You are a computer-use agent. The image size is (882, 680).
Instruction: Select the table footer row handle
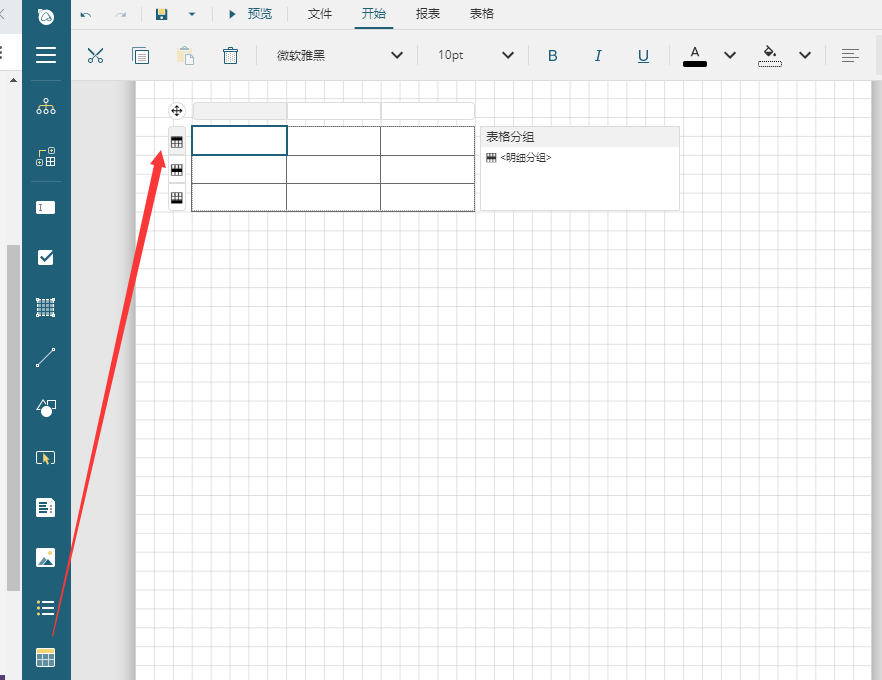tap(177, 197)
